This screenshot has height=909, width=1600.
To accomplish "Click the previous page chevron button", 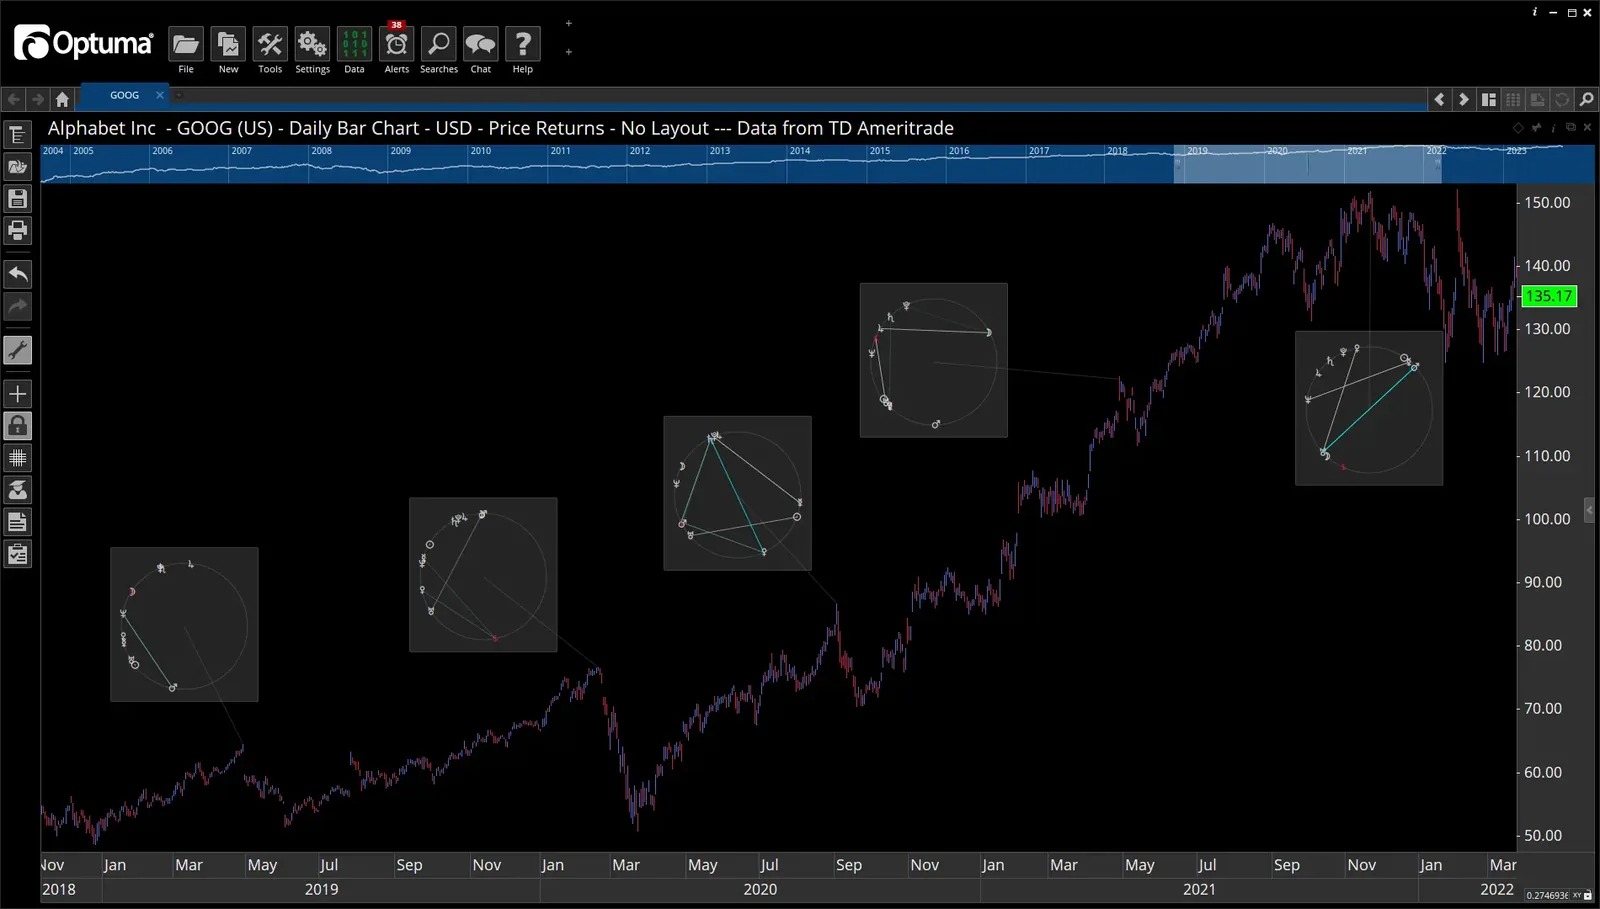I will (1439, 99).
